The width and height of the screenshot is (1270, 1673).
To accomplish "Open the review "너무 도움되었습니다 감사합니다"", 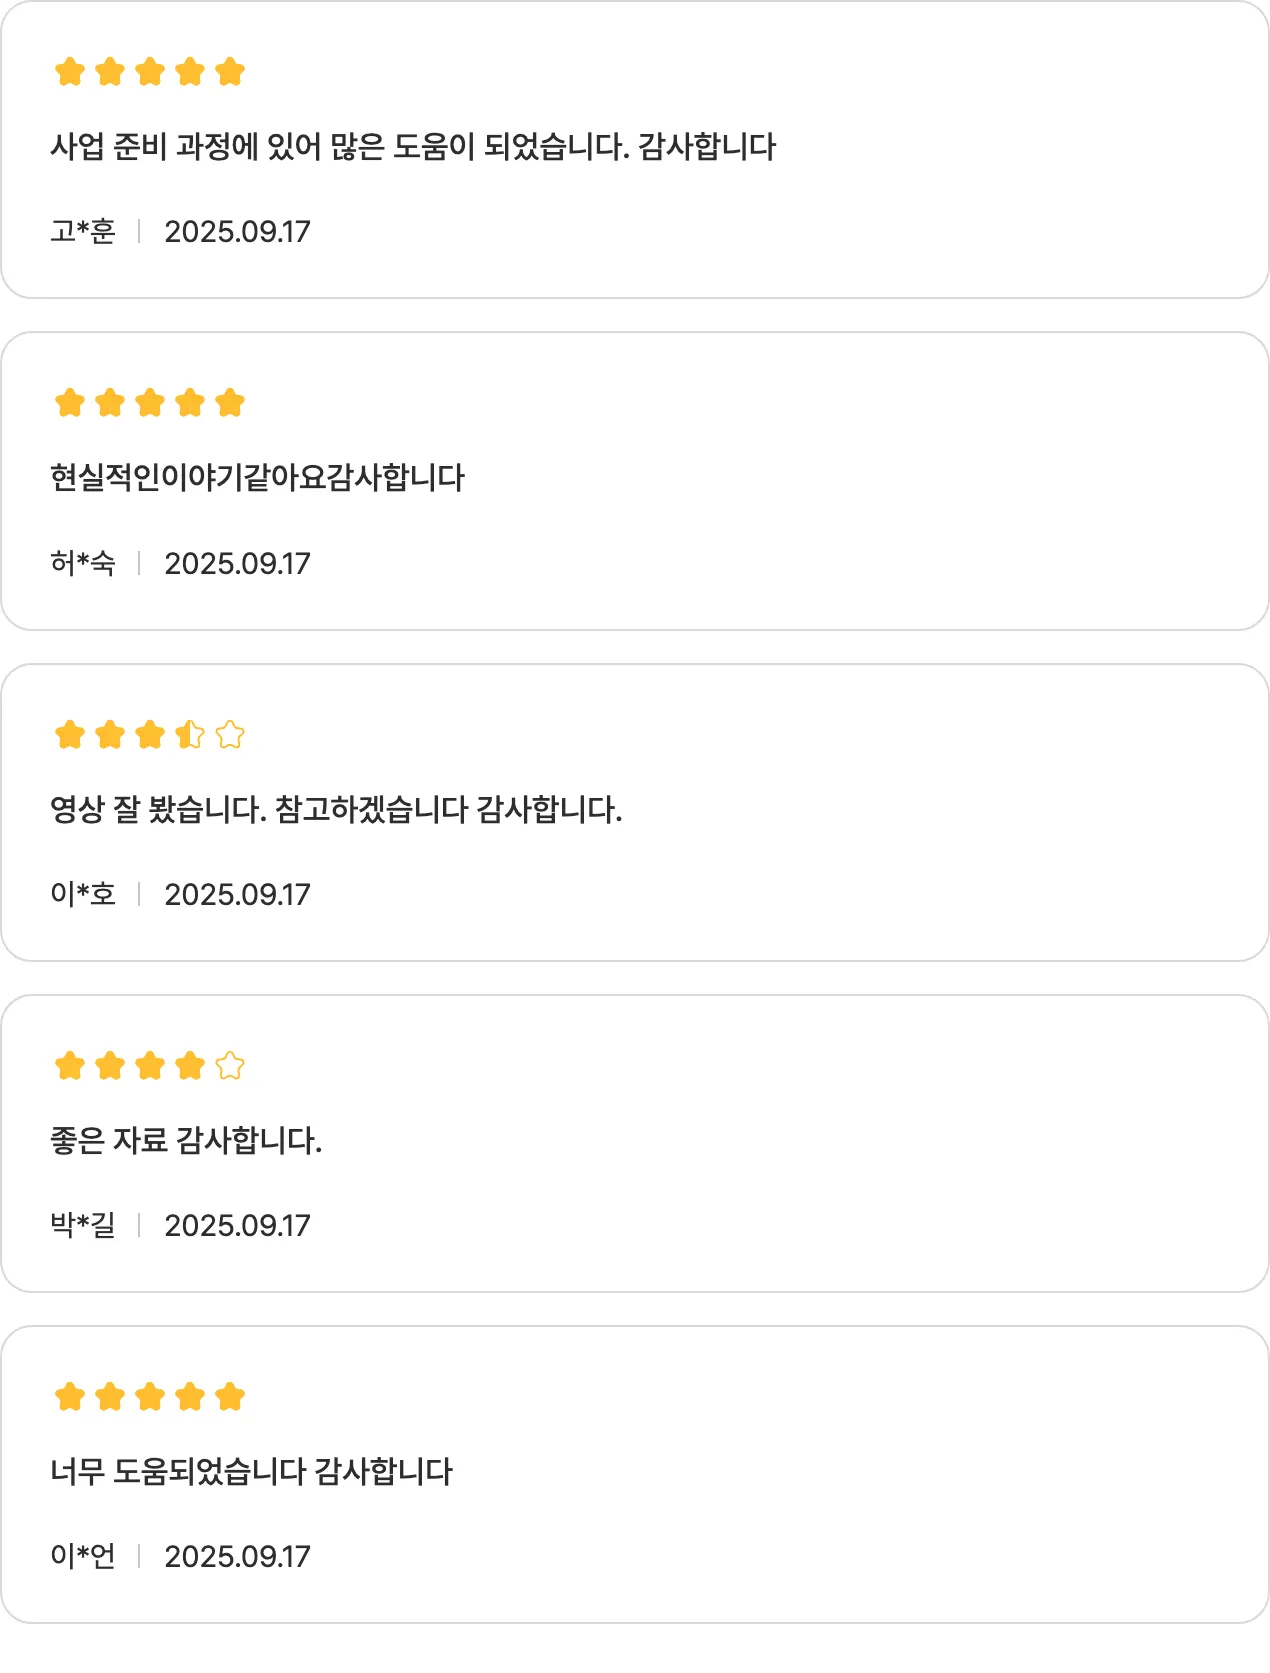I will coord(252,1471).
